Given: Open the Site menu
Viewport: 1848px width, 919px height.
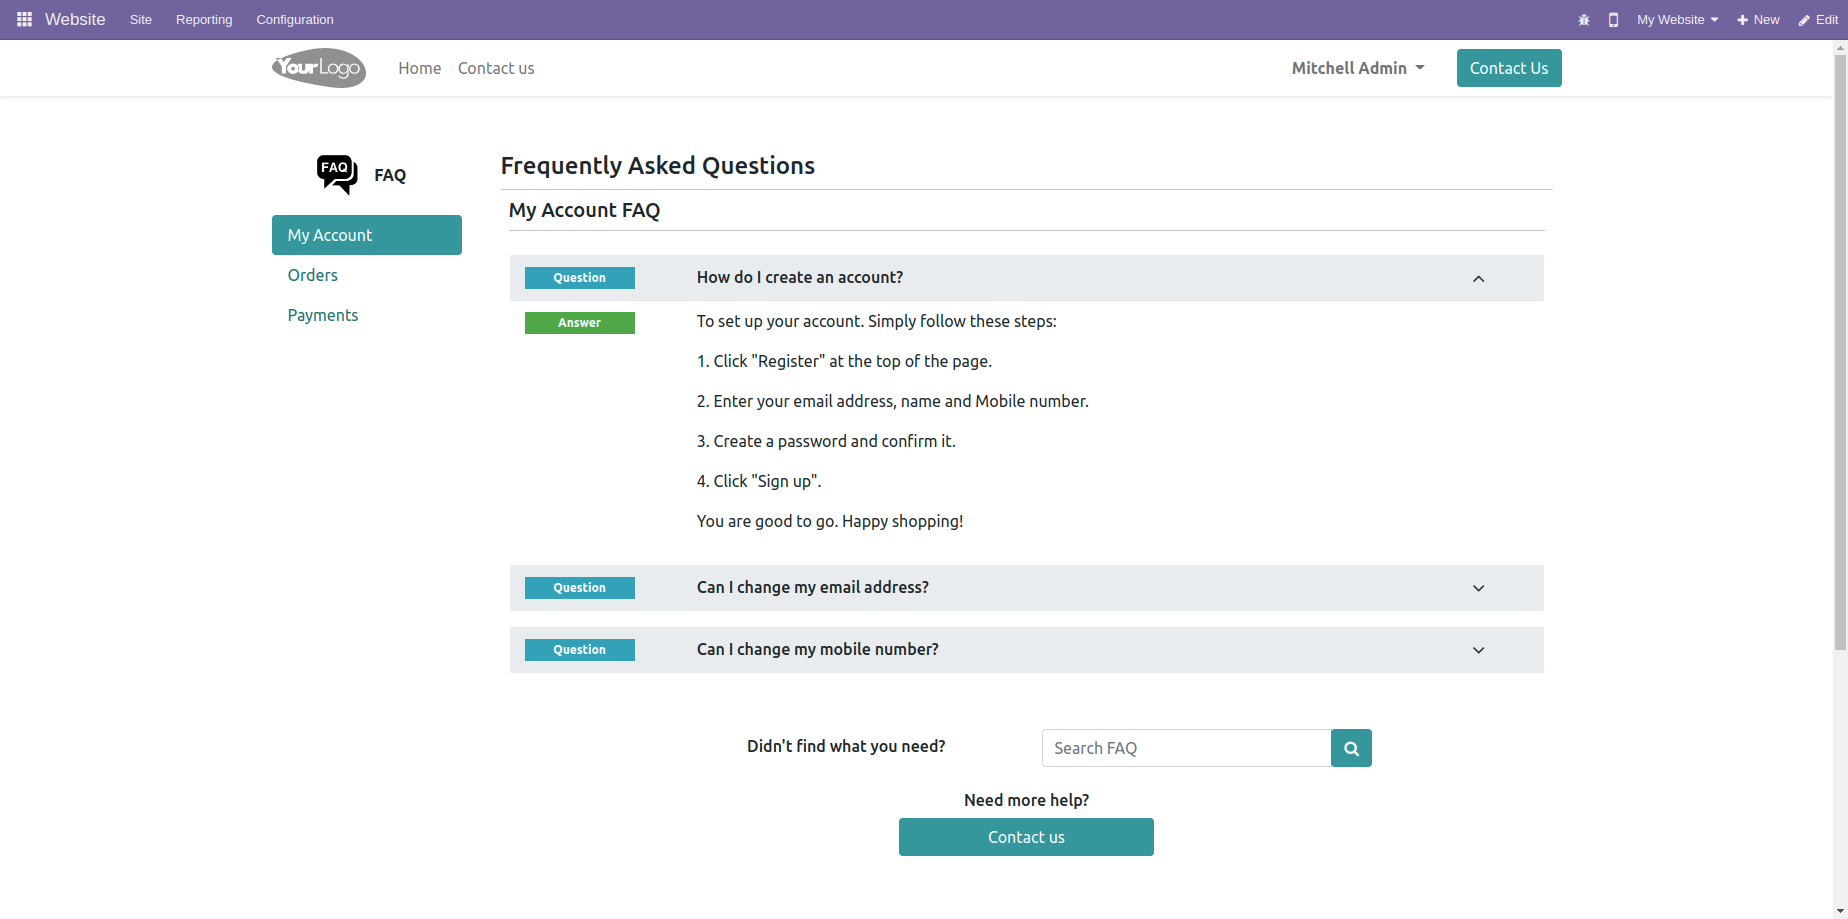Looking at the screenshot, I should click(141, 20).
